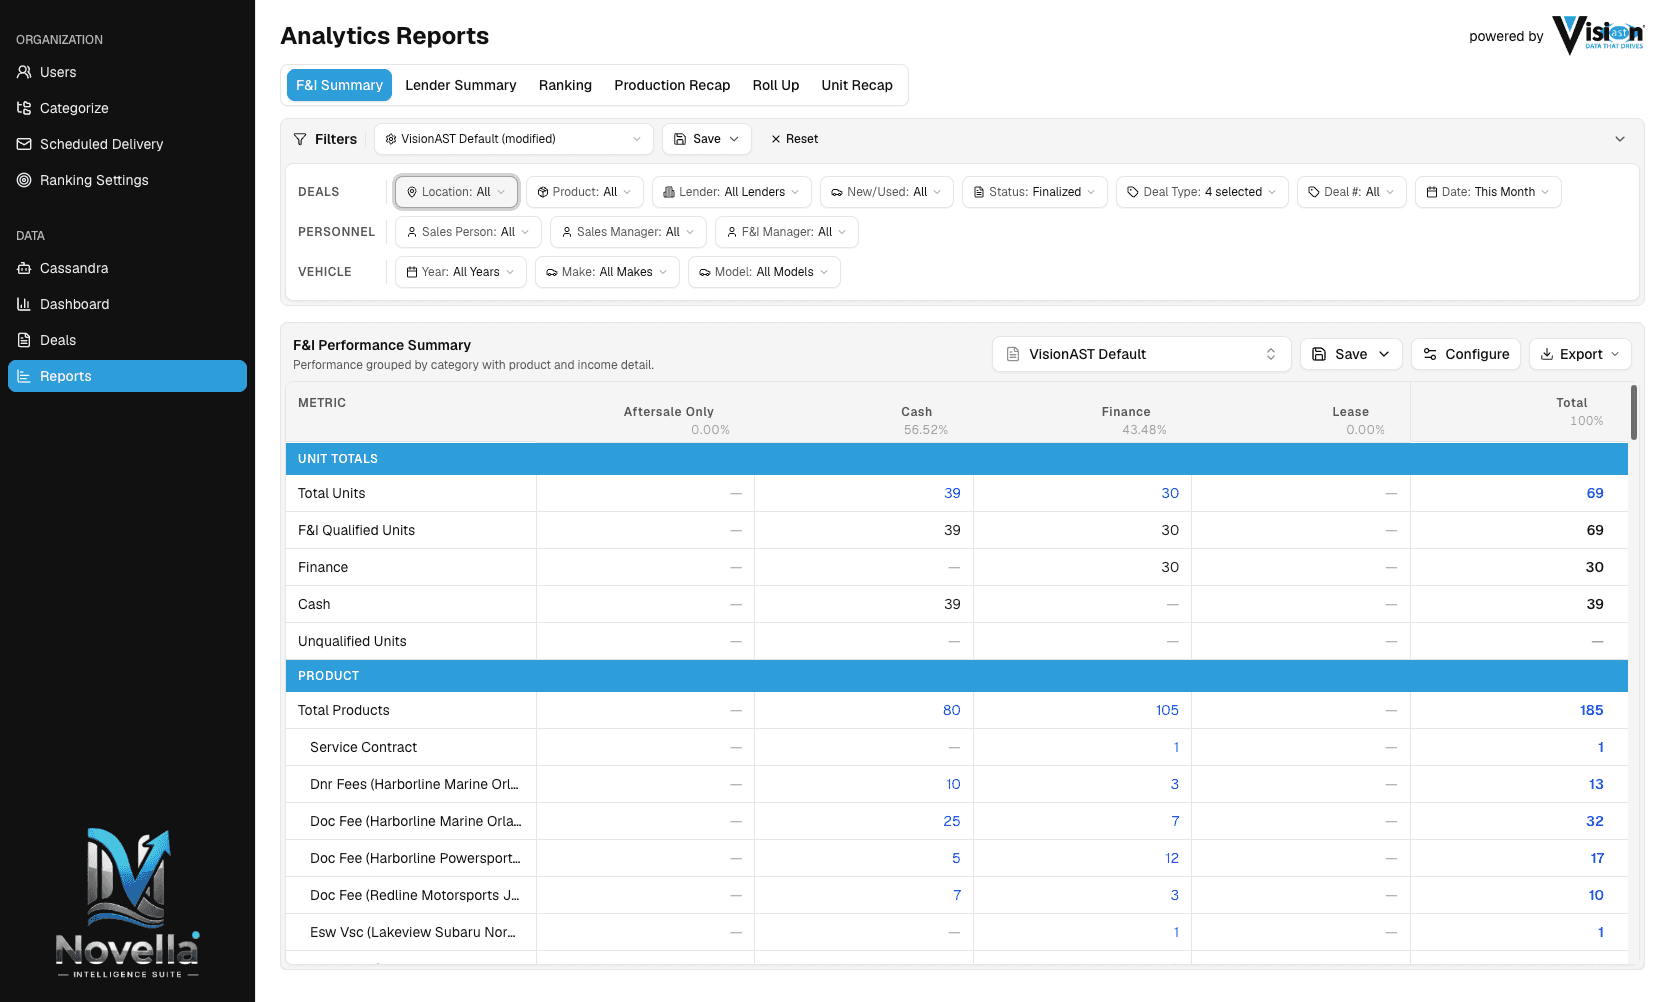The height and width of the screenshot is (1002, 1680).
Task: Open the Deals document icon
Action: point(24,340)
